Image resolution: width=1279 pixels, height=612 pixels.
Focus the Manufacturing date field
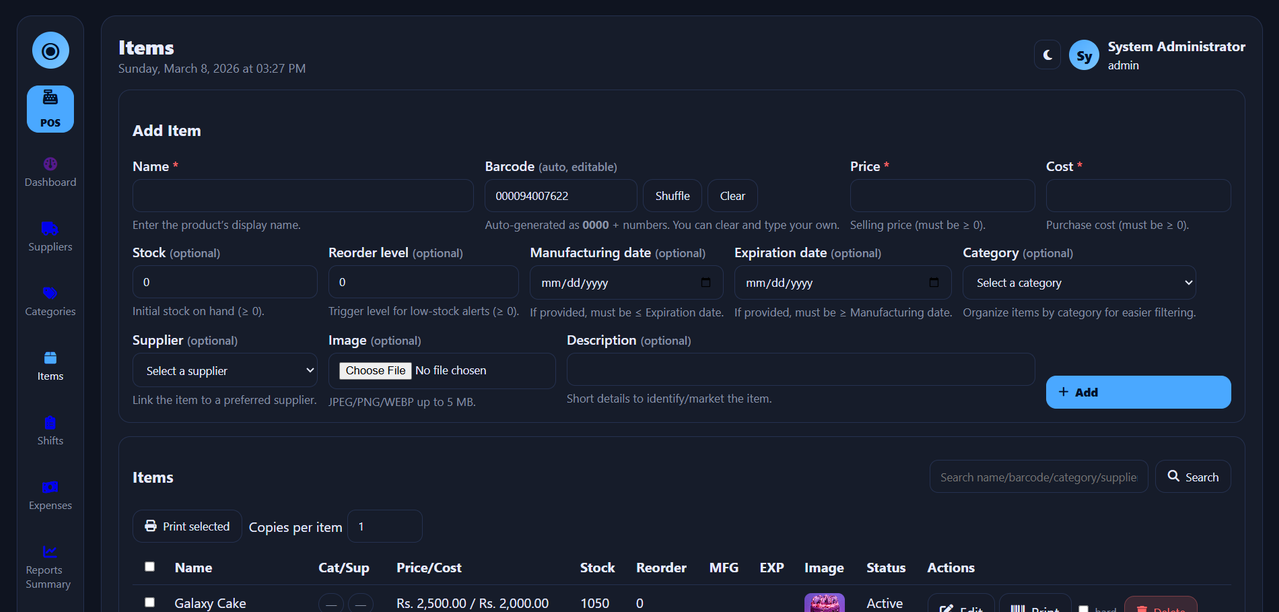pos(627,283)
